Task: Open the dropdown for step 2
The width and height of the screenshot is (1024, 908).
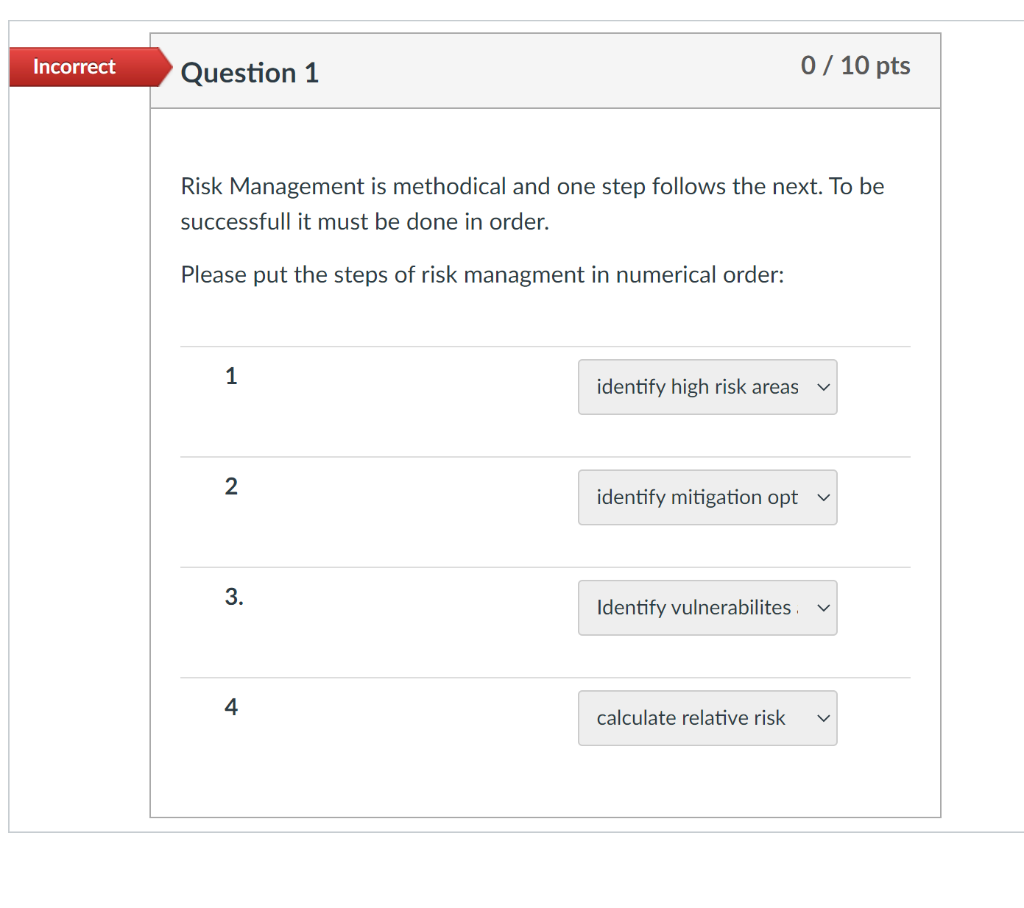Action: [x=707, y=497]
